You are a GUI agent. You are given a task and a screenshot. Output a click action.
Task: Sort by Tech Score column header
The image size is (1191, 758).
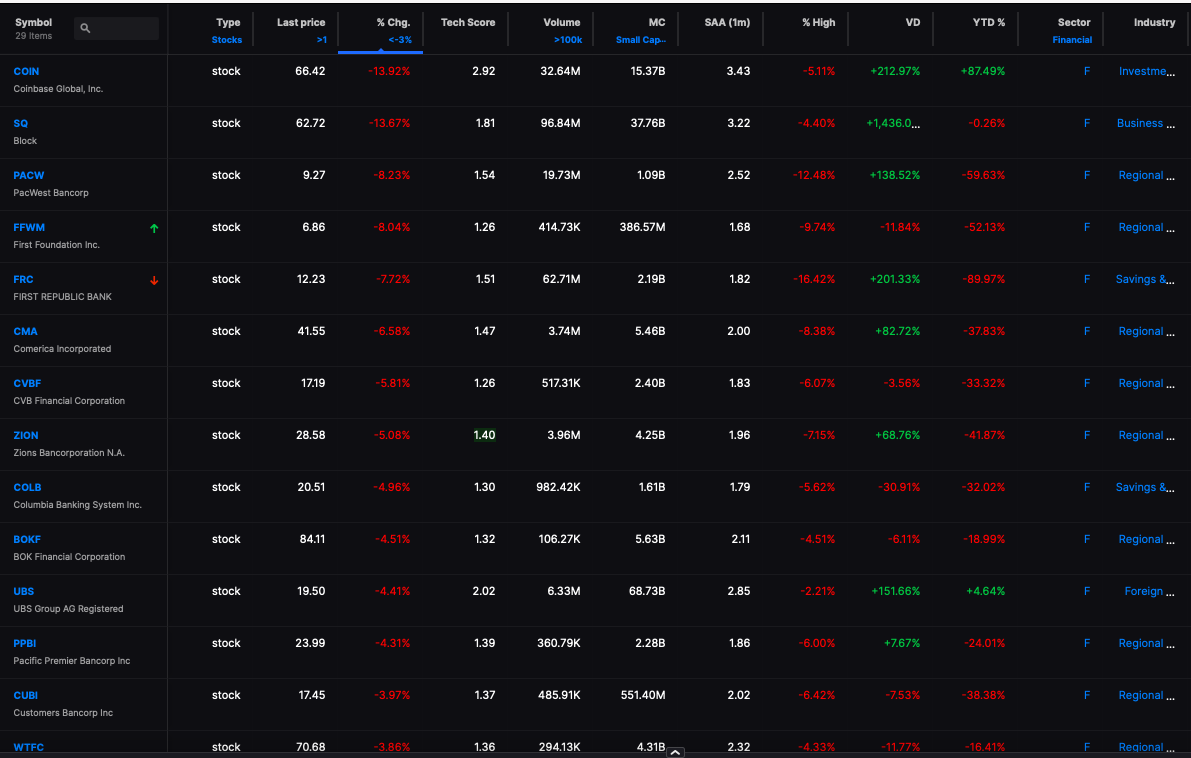[x=468, y=23]
